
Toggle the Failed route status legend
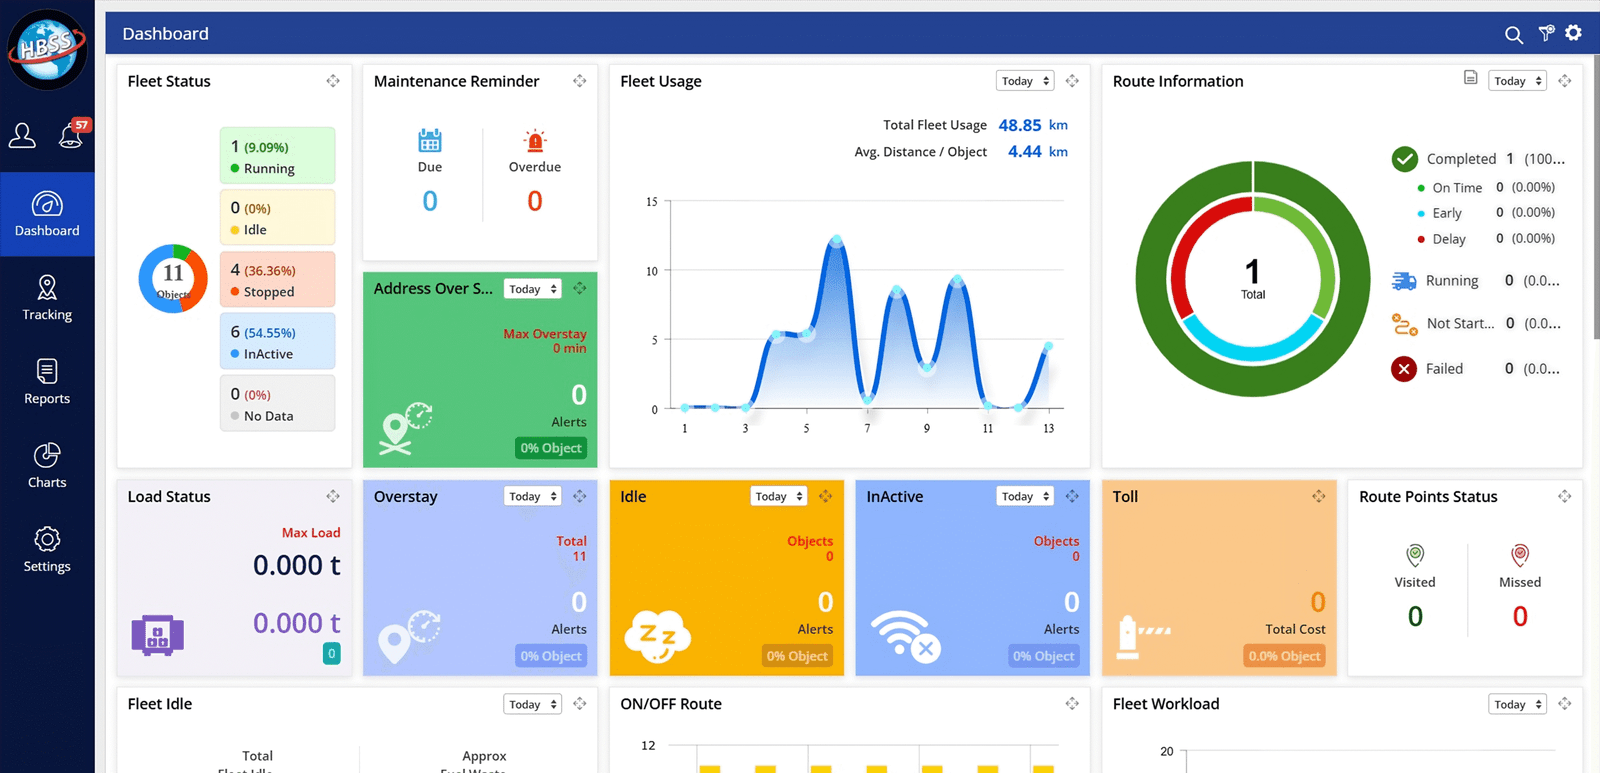point(1443,369)
